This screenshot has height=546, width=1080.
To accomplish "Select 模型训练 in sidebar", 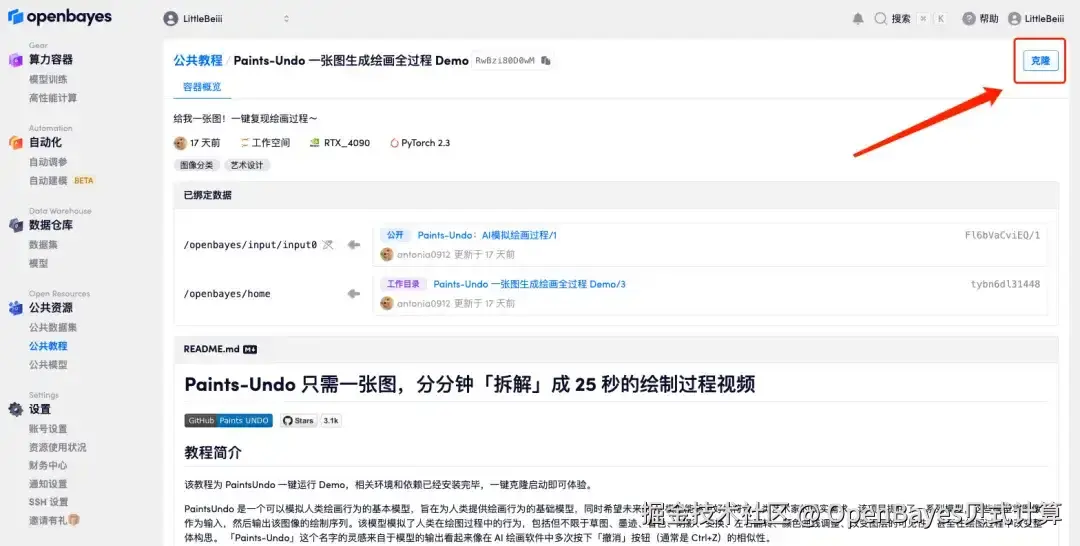I will point(48,79).
